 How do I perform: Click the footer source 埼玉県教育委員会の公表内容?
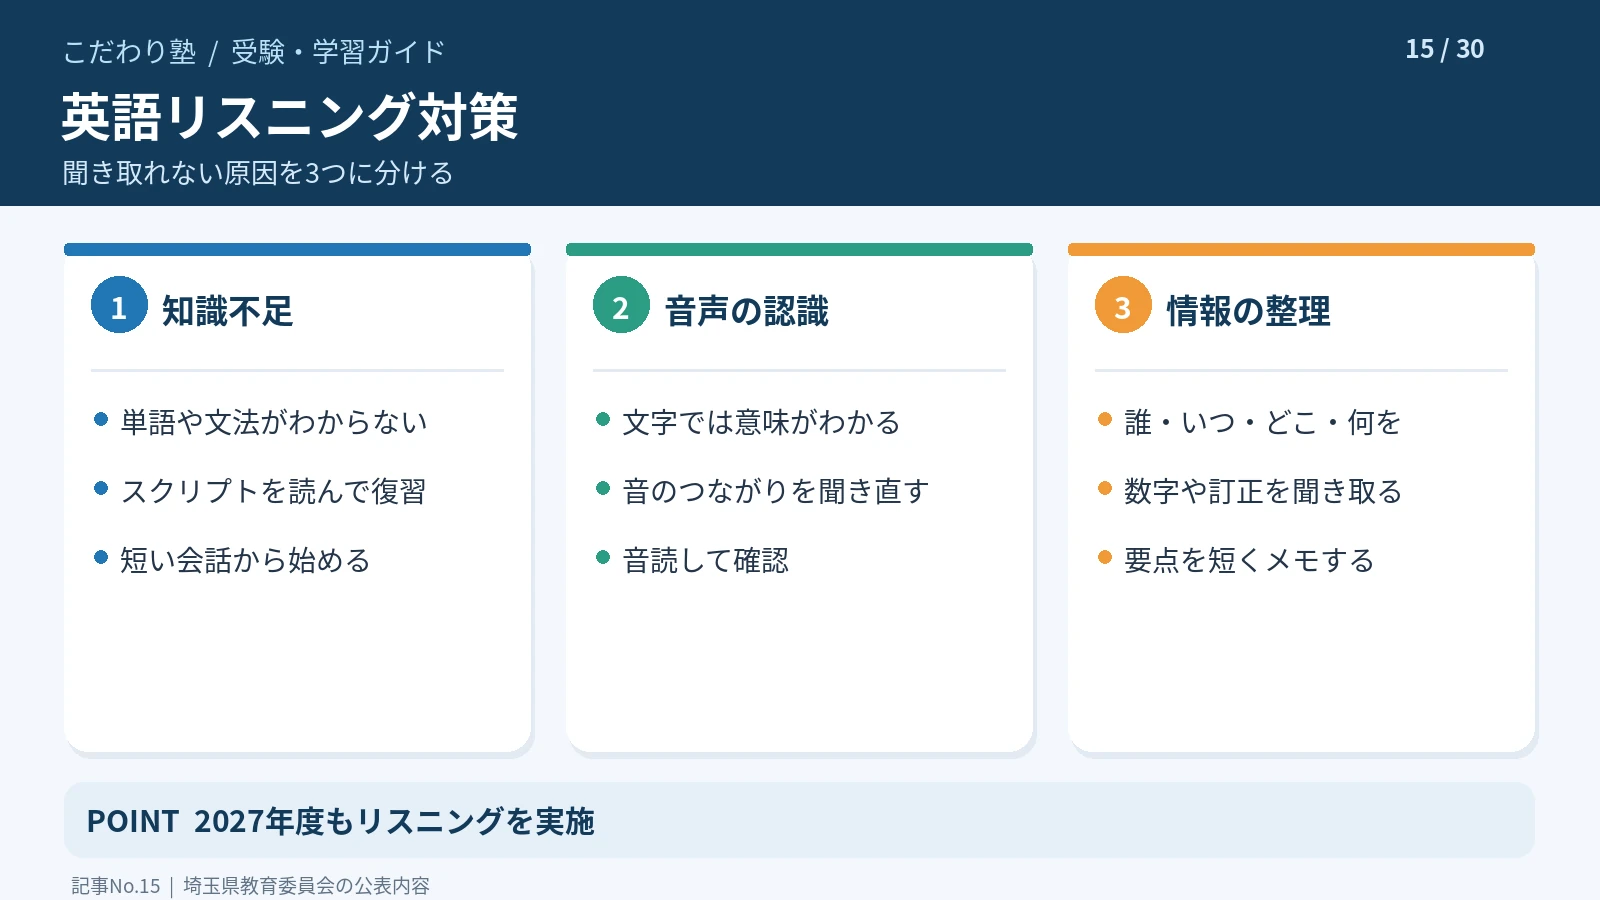pyautogui.click(x=306, y=886)
